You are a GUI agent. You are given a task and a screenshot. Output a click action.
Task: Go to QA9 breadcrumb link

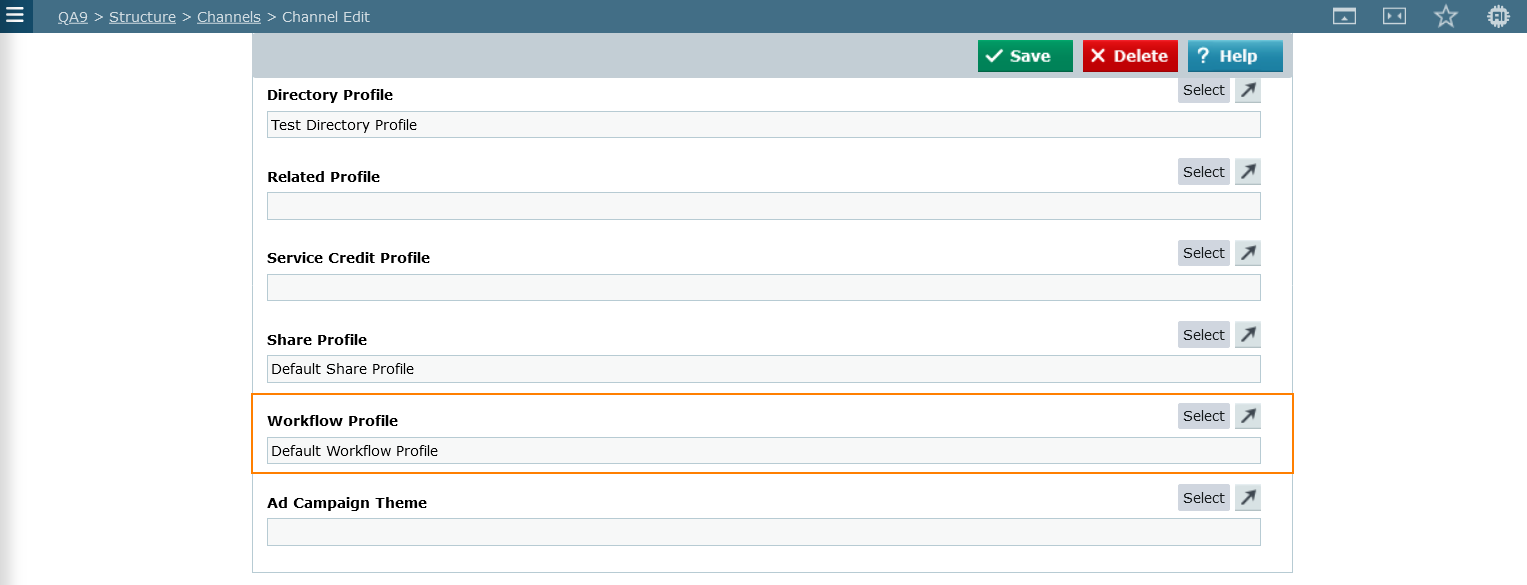73,17
